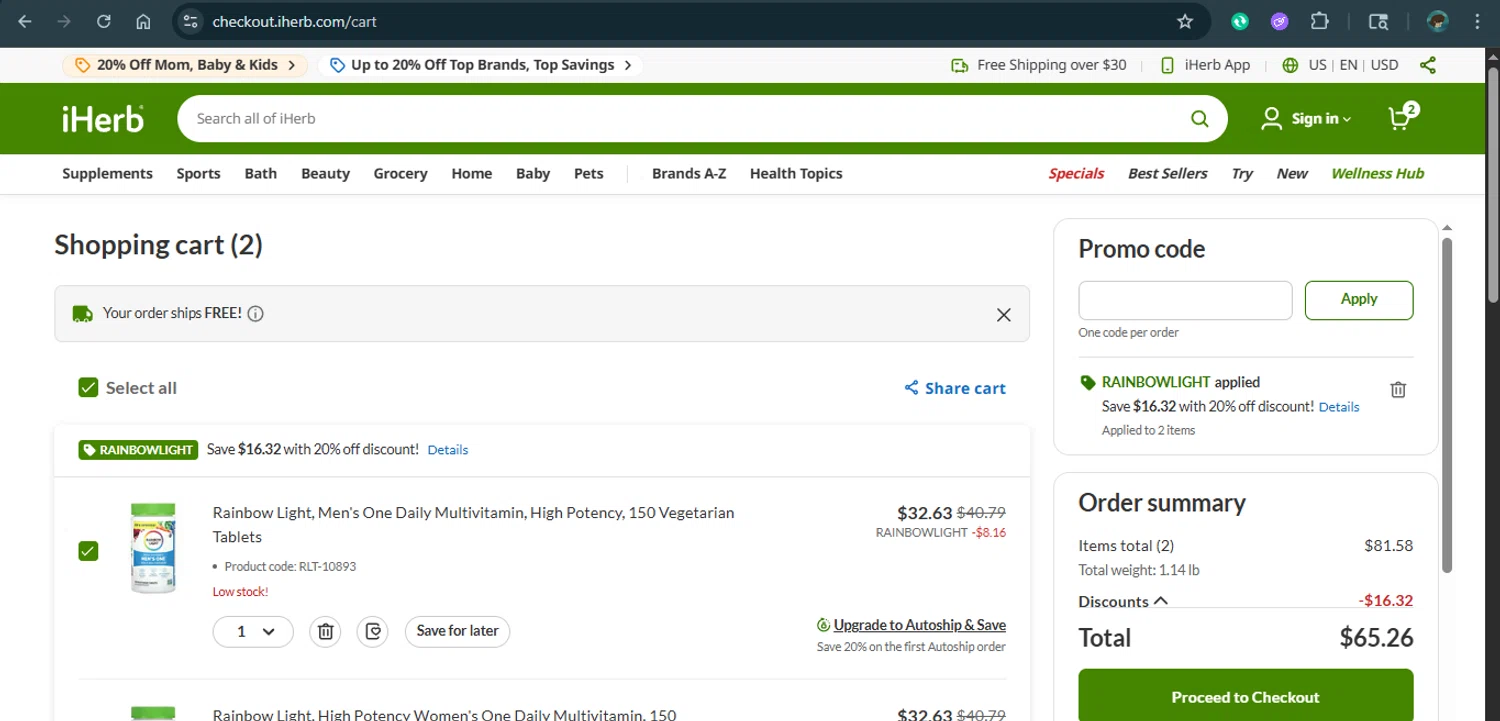Bookmark this page with the star icon

(1185, 21)
